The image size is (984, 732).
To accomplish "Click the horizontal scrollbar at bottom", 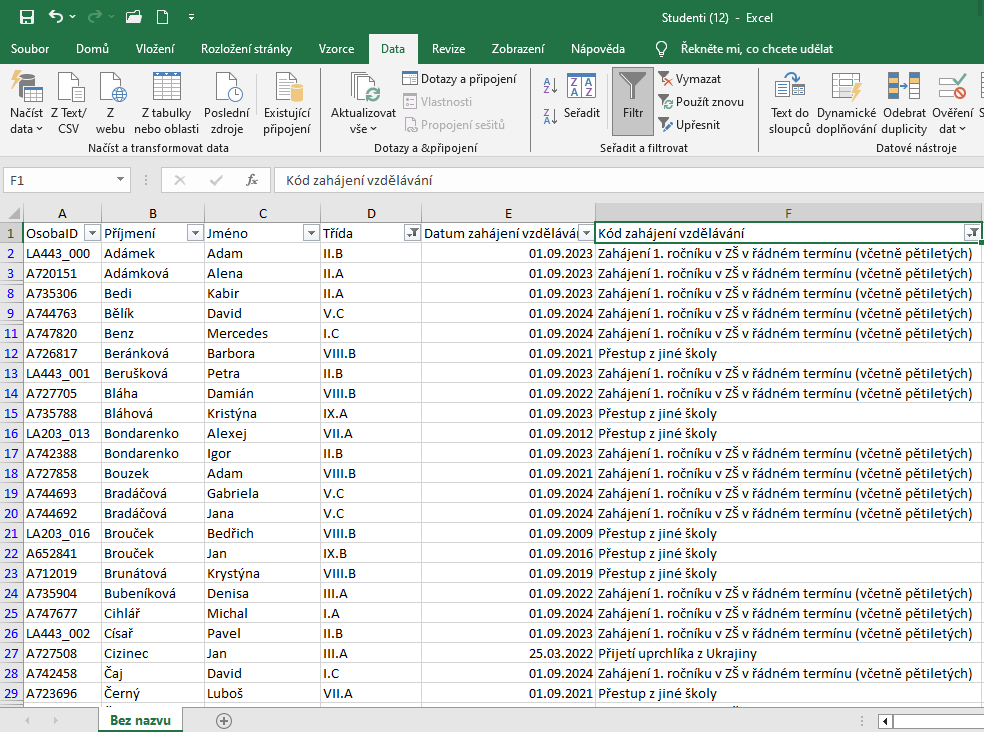I will (x=935, y=721).
